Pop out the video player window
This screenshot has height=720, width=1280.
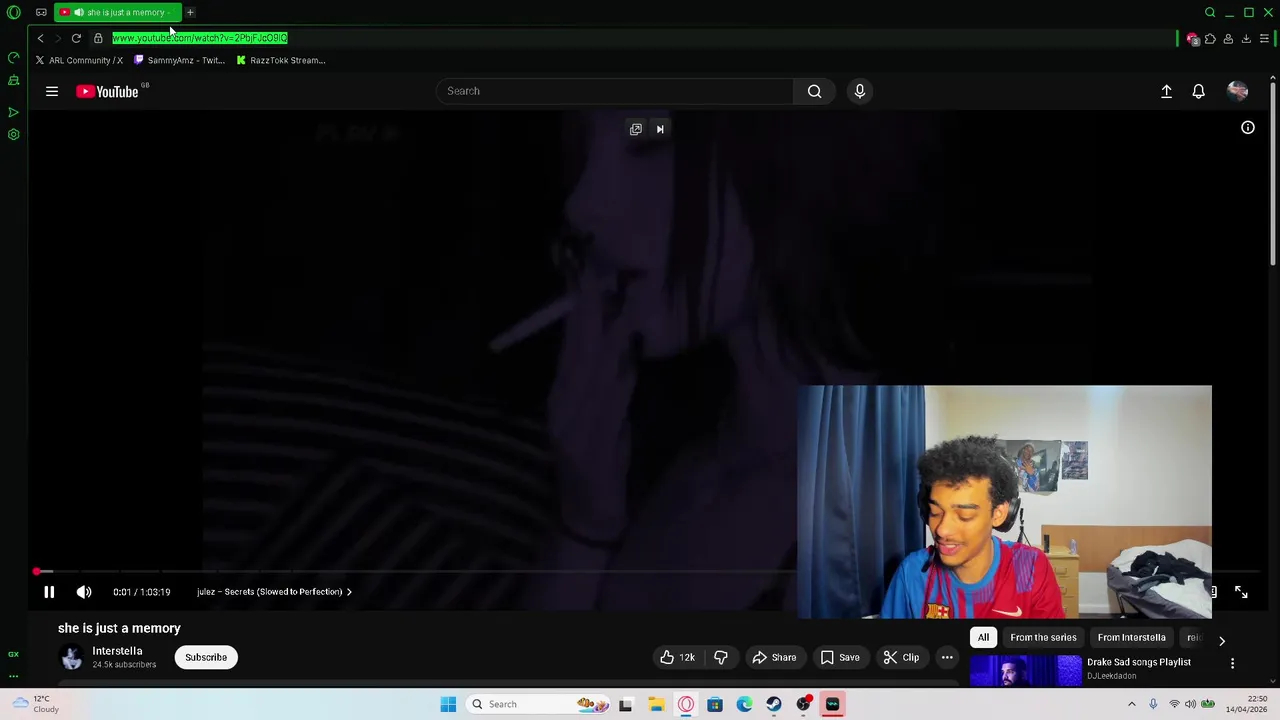point(636,129)
